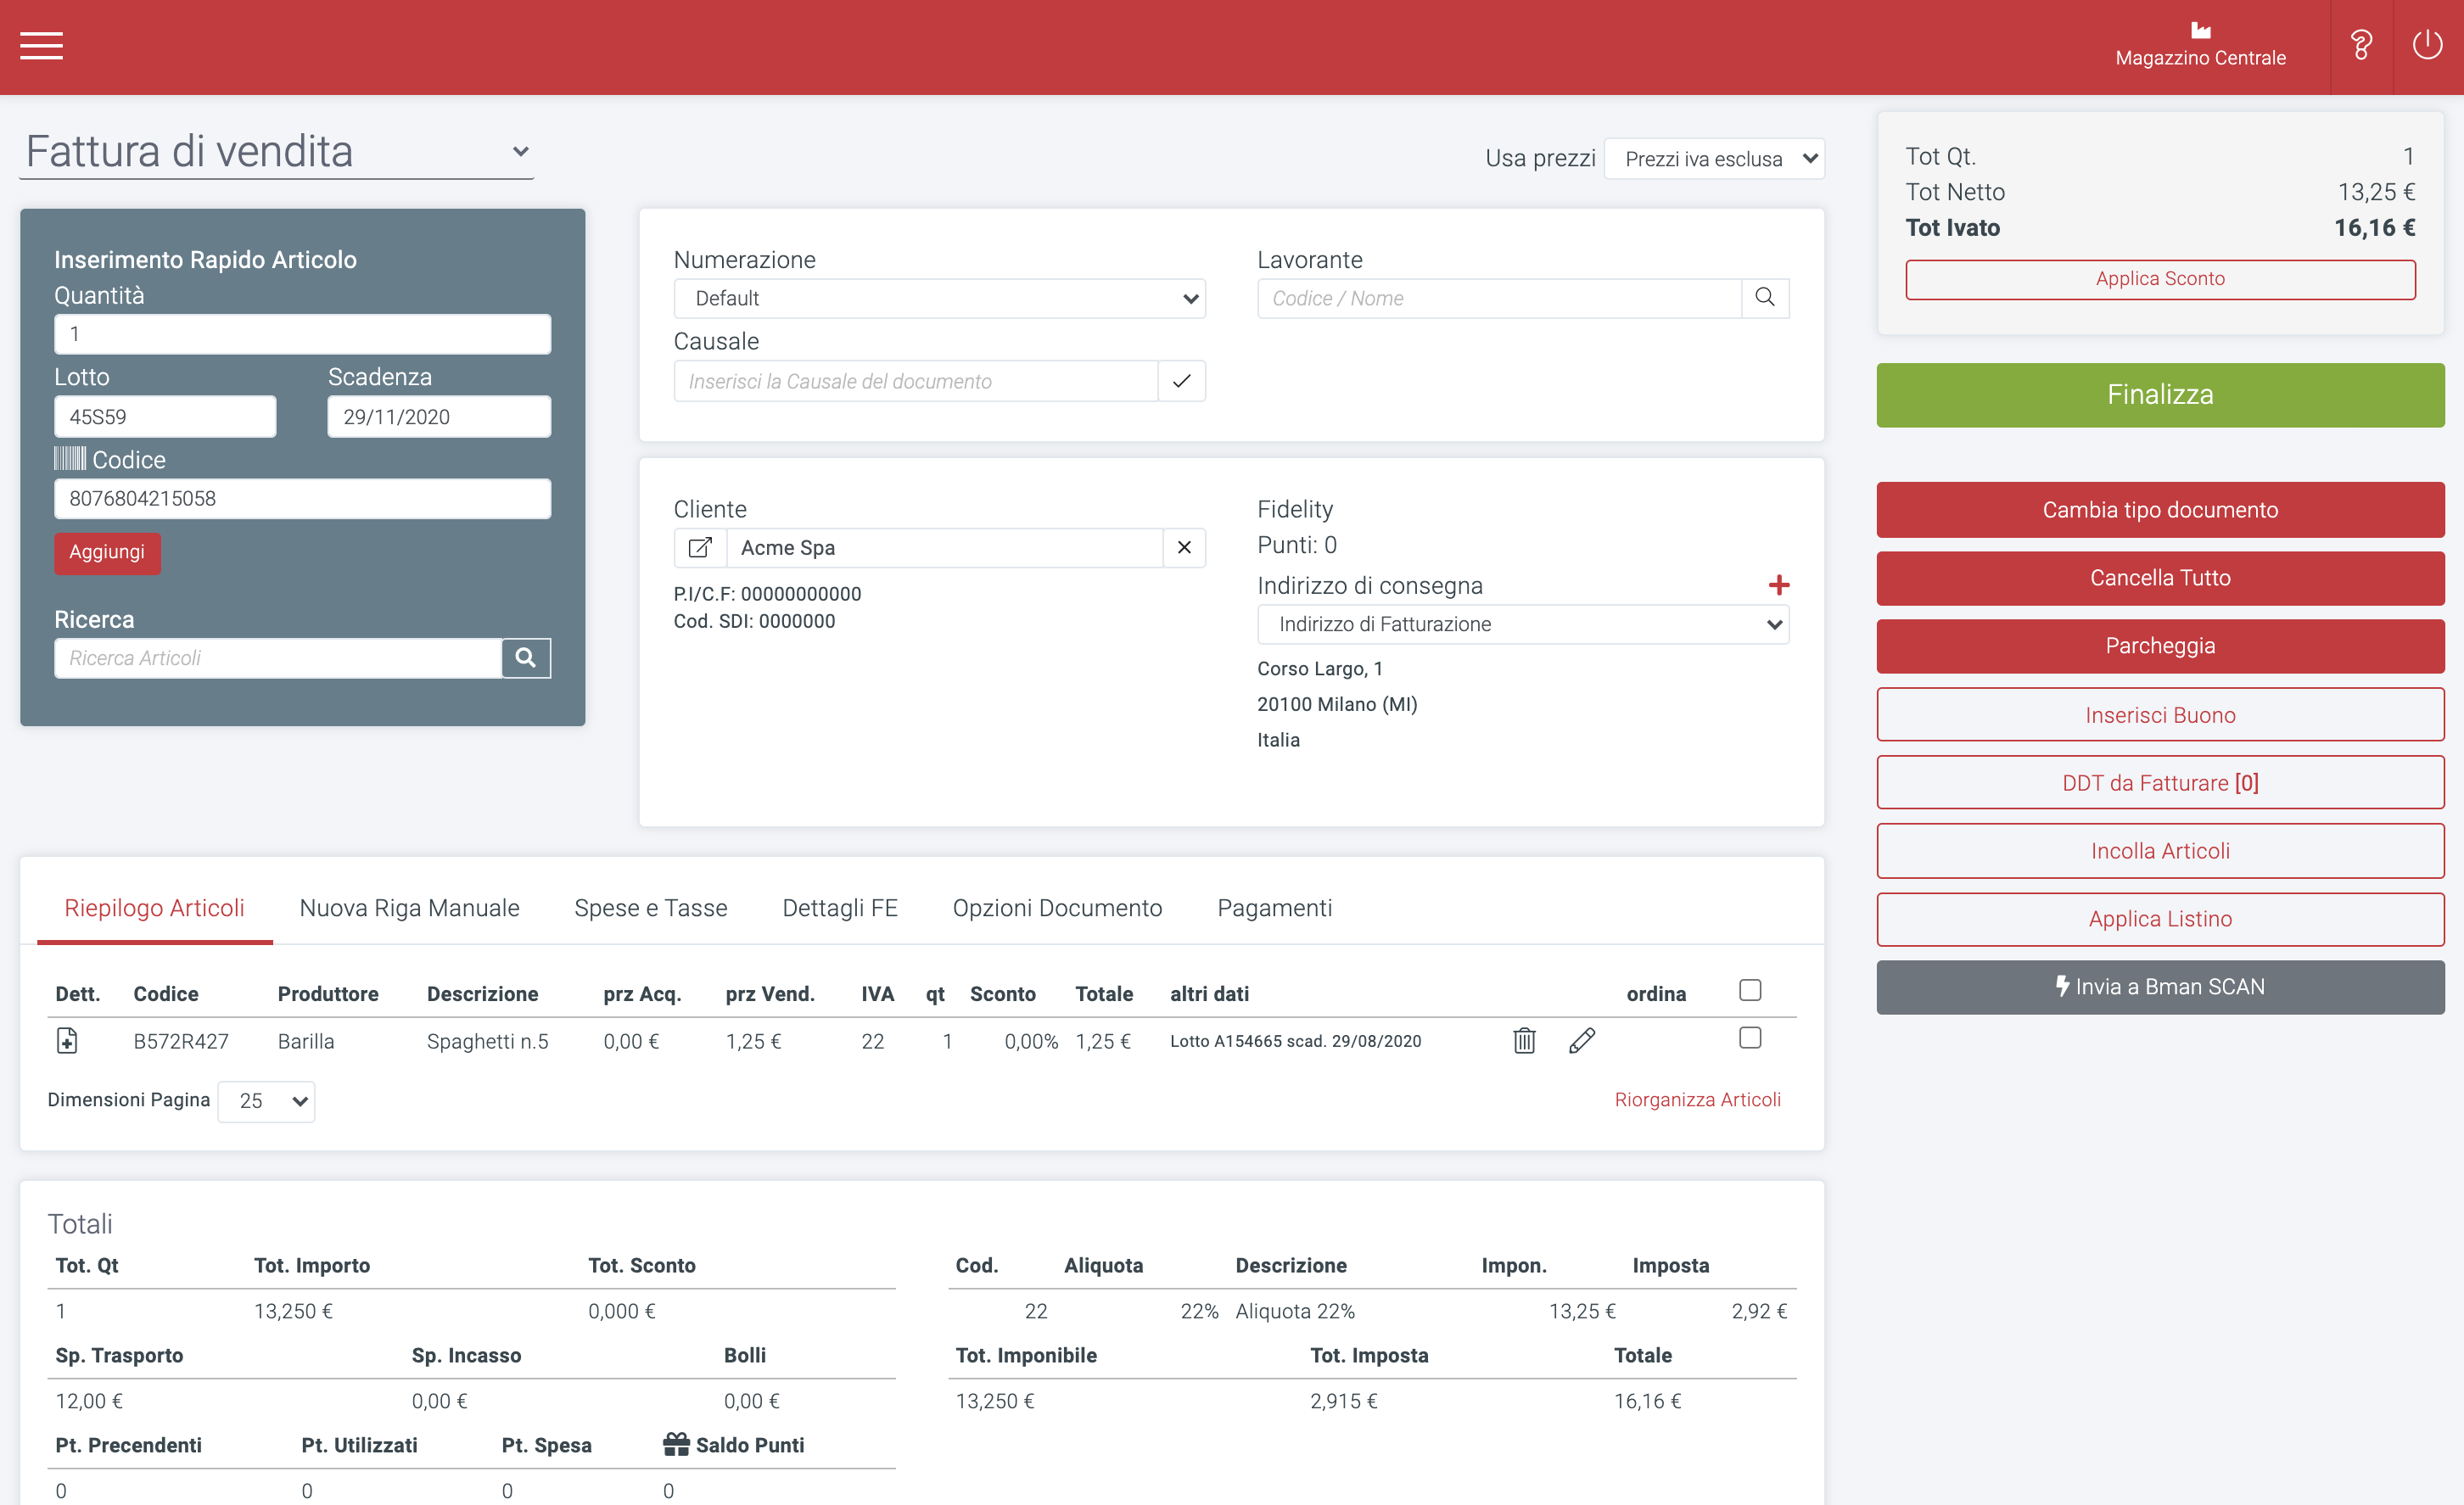Viewport: 2464px width, 1505px height.
Task: Click the Magazzino Centrale warehouse icon
Action: pos(2200,30)
